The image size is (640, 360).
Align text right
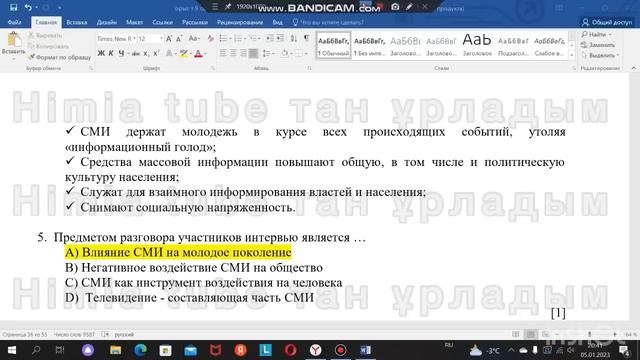[x=243, y=53]
